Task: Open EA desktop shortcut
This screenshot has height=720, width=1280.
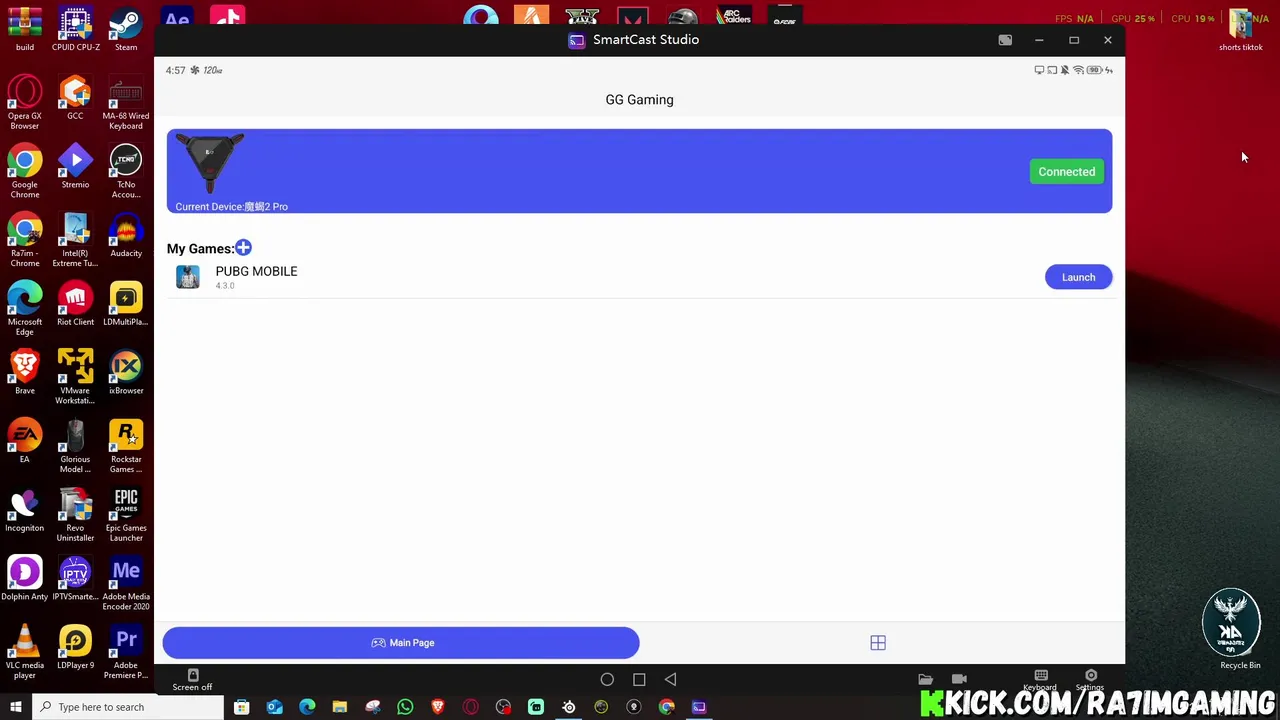Action: coord(25,441)
